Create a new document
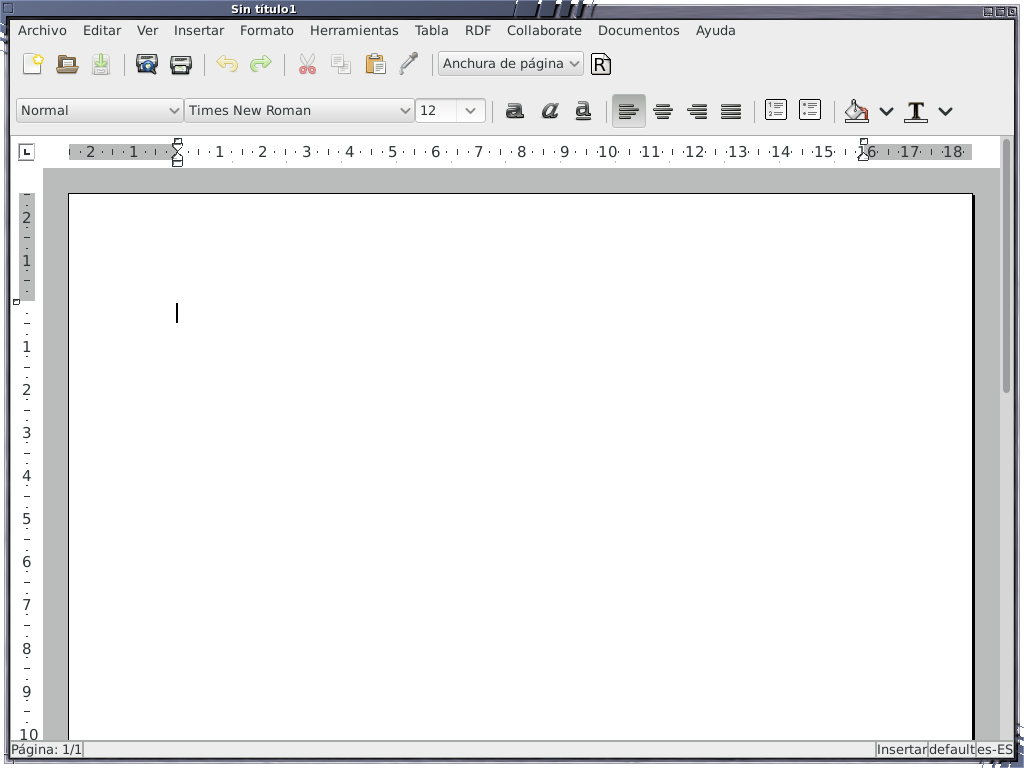This screenshot has height=768, width=1024. pos(33,65)
